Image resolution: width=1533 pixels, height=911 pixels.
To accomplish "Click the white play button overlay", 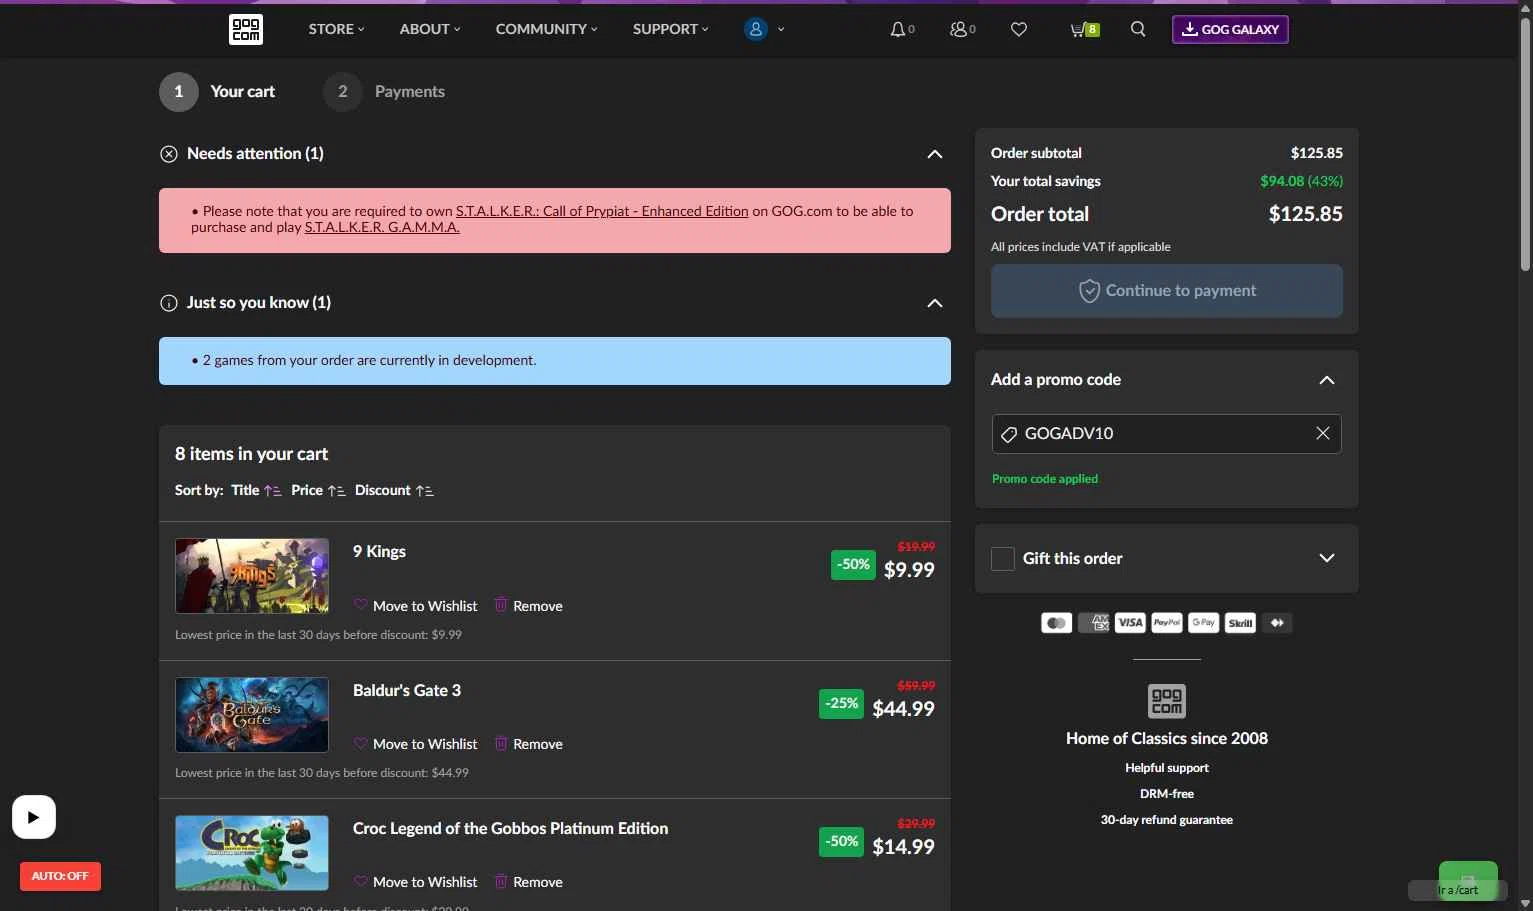I will (x=34, y=817).
